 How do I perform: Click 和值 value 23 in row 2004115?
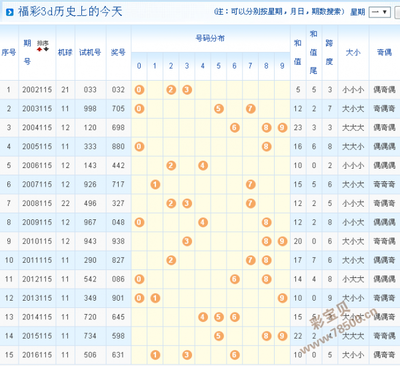point(298,128)
